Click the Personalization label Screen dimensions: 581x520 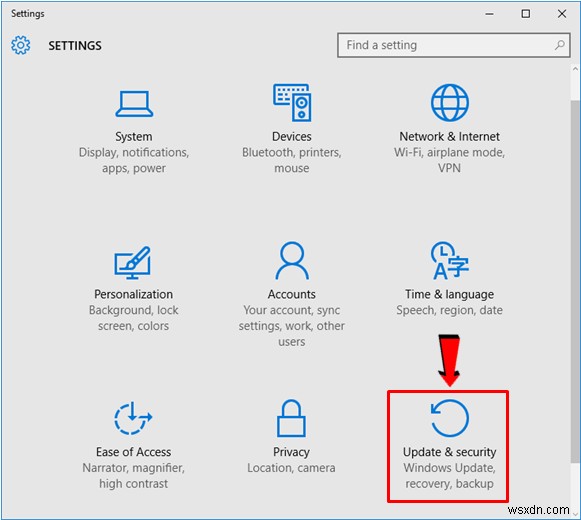(133, 294)
